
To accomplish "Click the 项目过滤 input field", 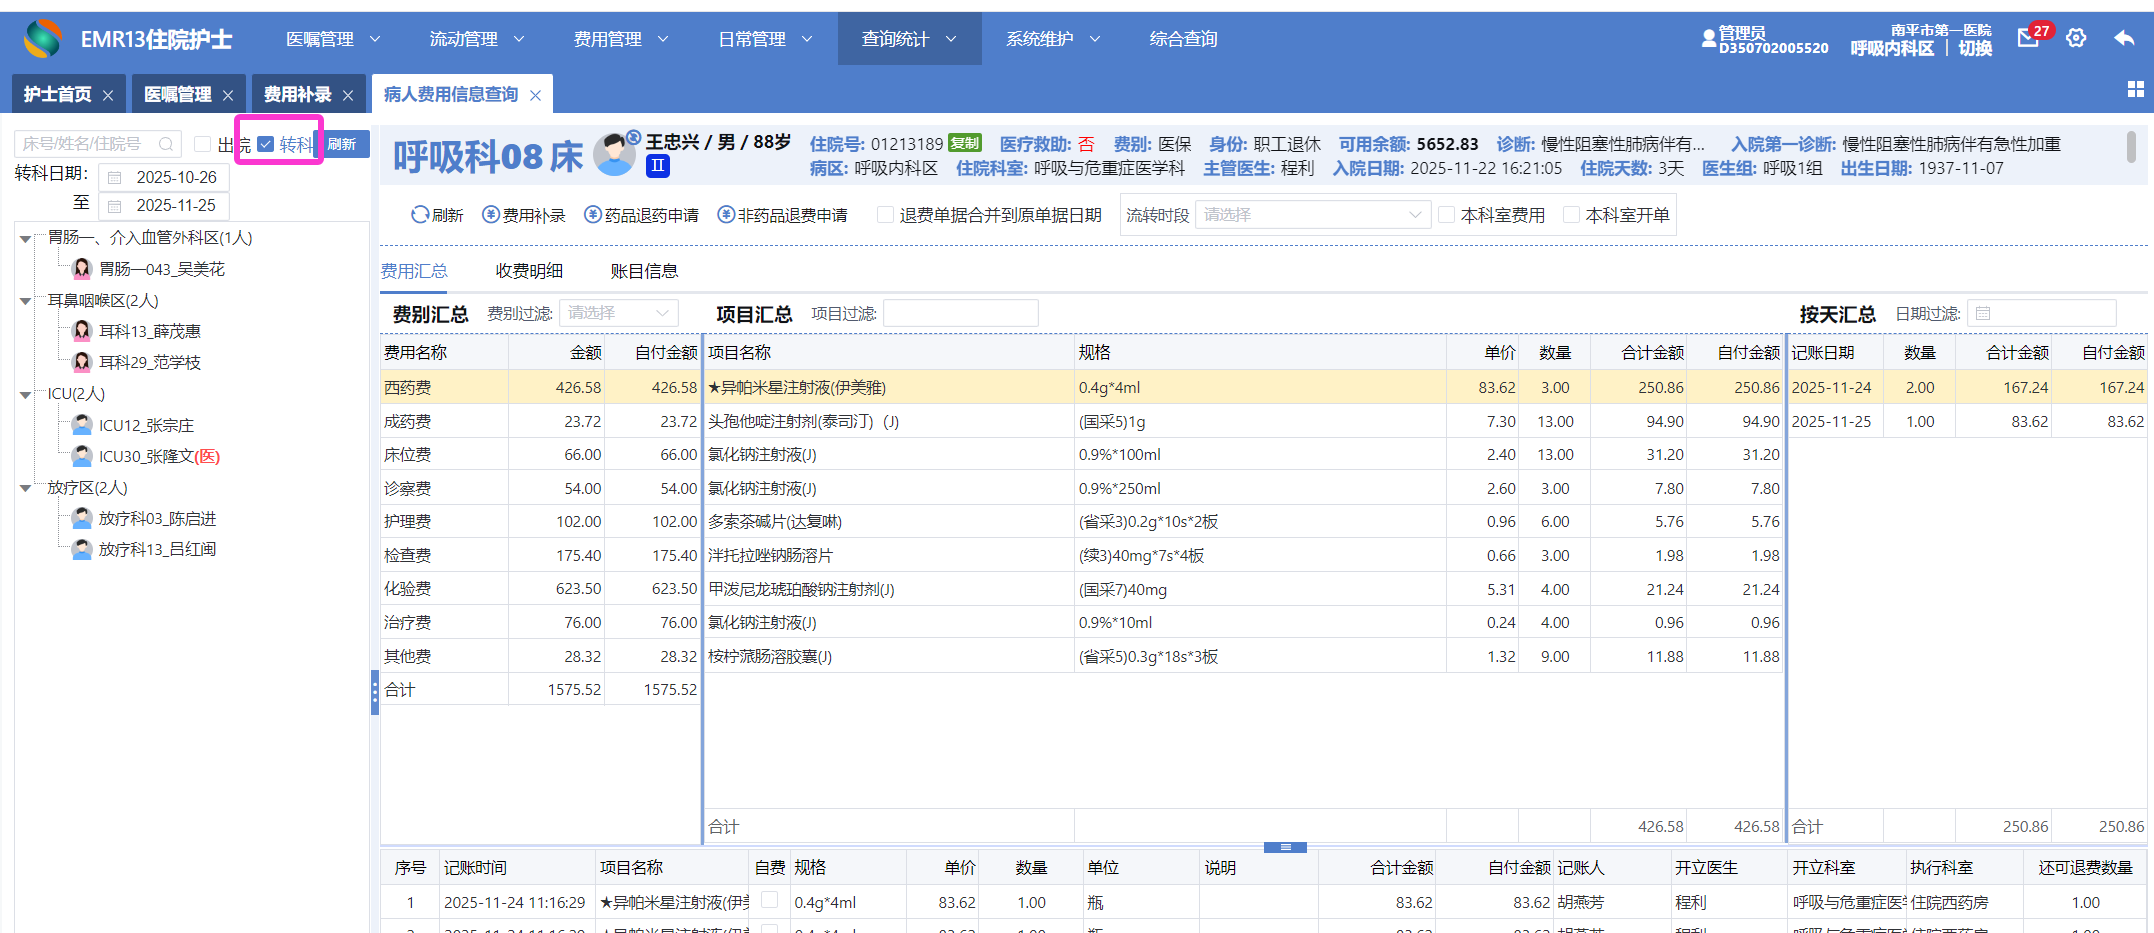I will (960, 314).
